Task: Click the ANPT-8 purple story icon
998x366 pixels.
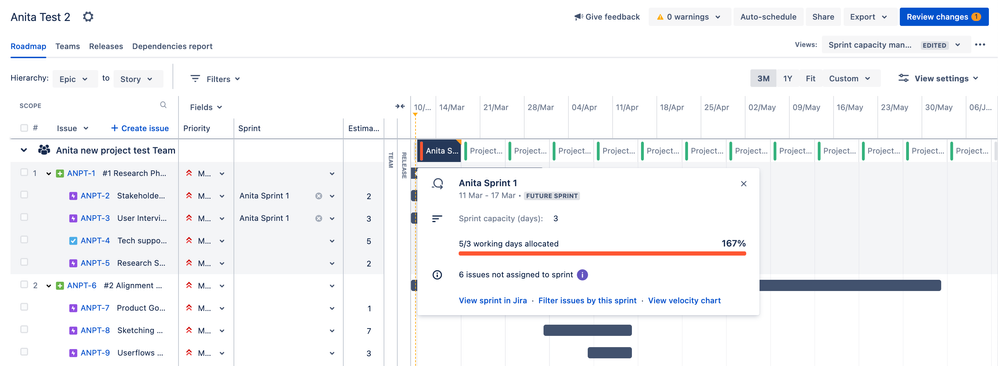Action: coord(73,330)
